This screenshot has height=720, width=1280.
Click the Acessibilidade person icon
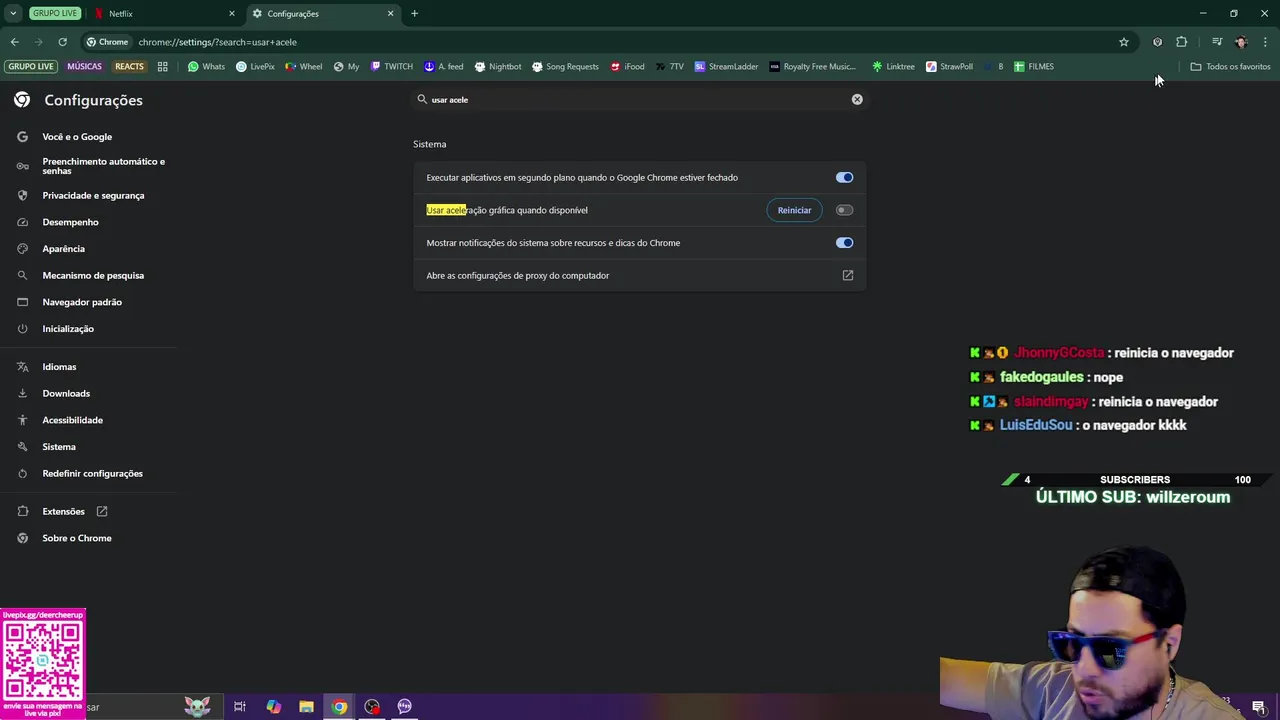[x=22, y=420]
